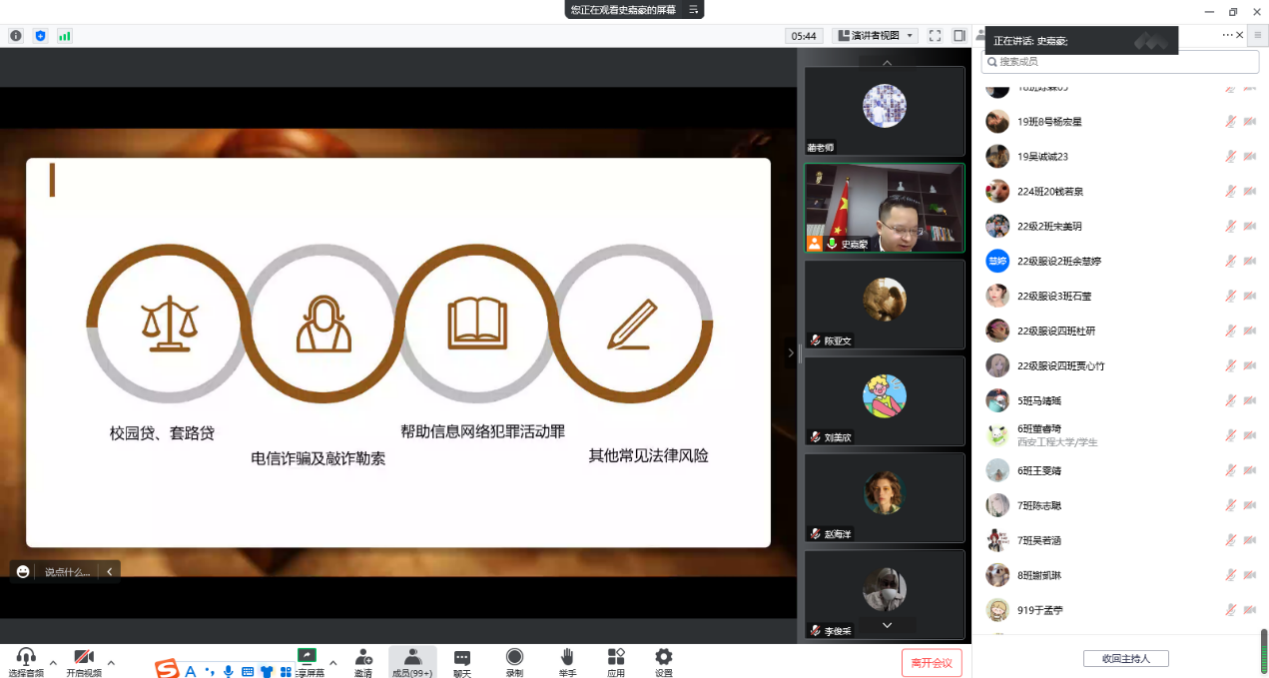The width and height of the screenshot is (1269, 678).
Task: Toggle the 成员 members panel
Action: (412, 660)
